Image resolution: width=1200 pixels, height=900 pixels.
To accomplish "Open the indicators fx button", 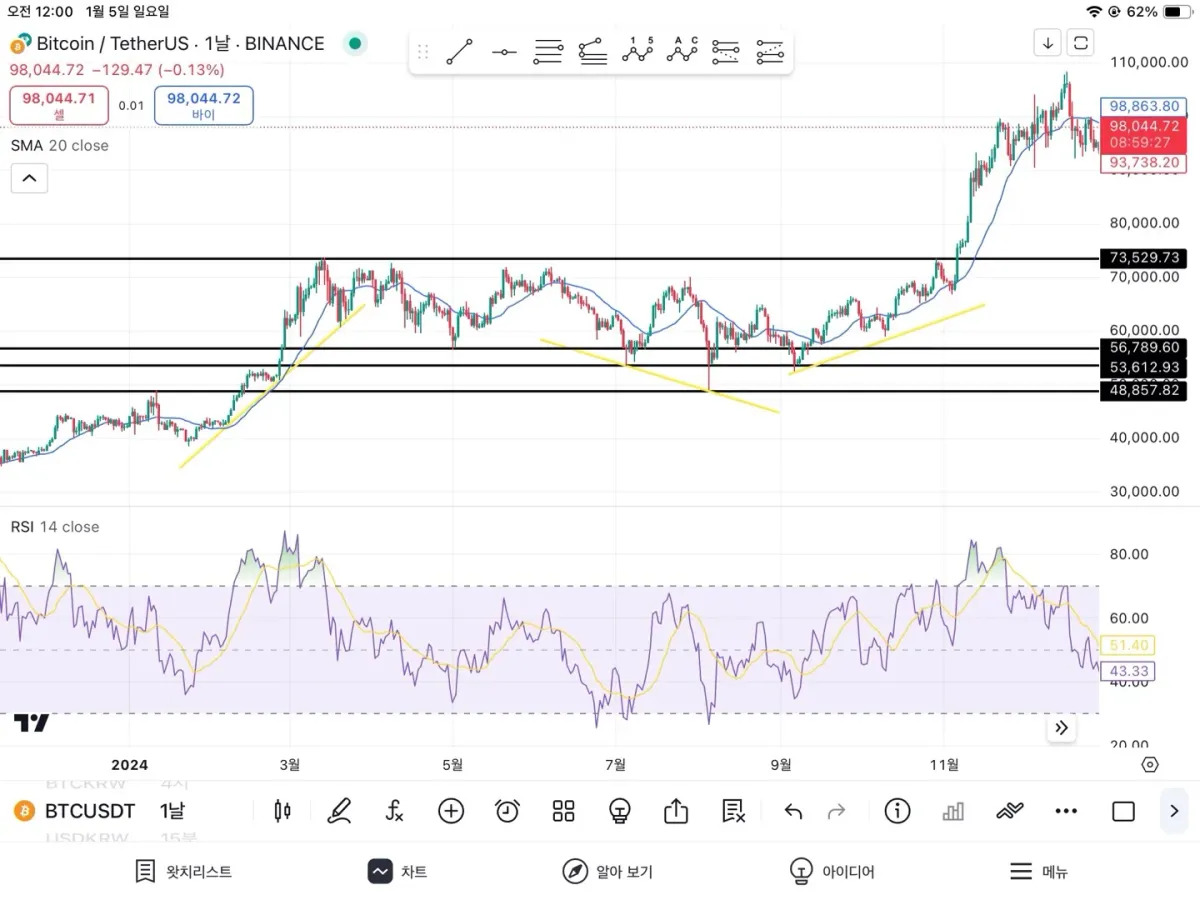I will tap(394, 811).
